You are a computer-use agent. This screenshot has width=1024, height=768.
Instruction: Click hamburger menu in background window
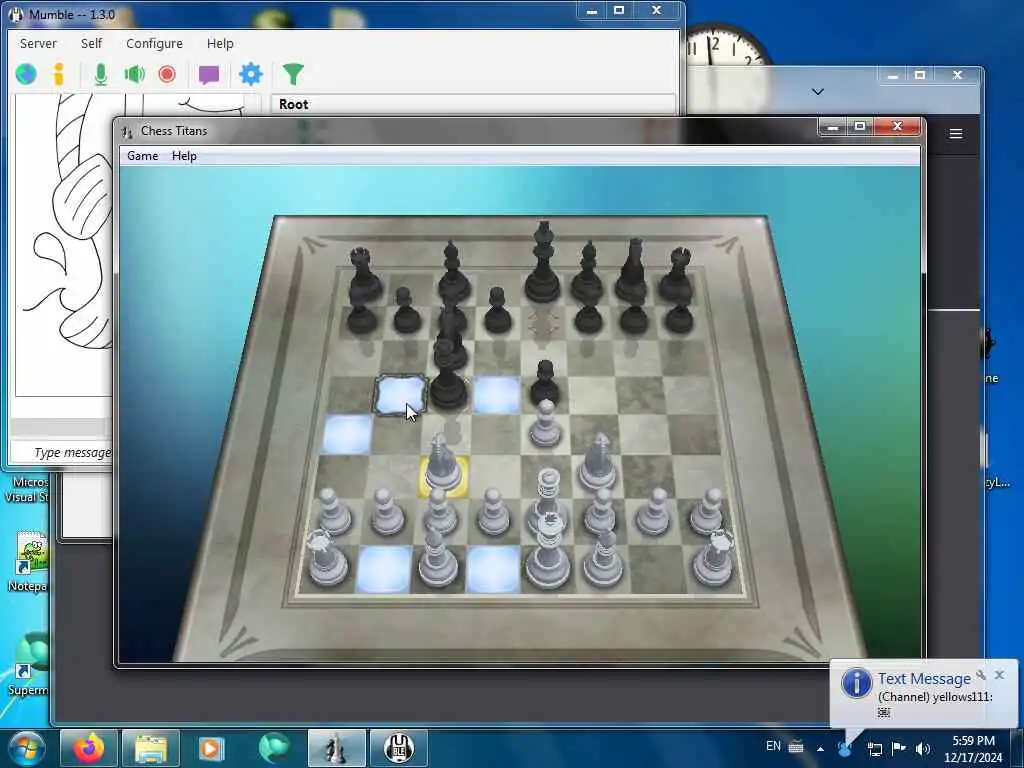(955, 134)
